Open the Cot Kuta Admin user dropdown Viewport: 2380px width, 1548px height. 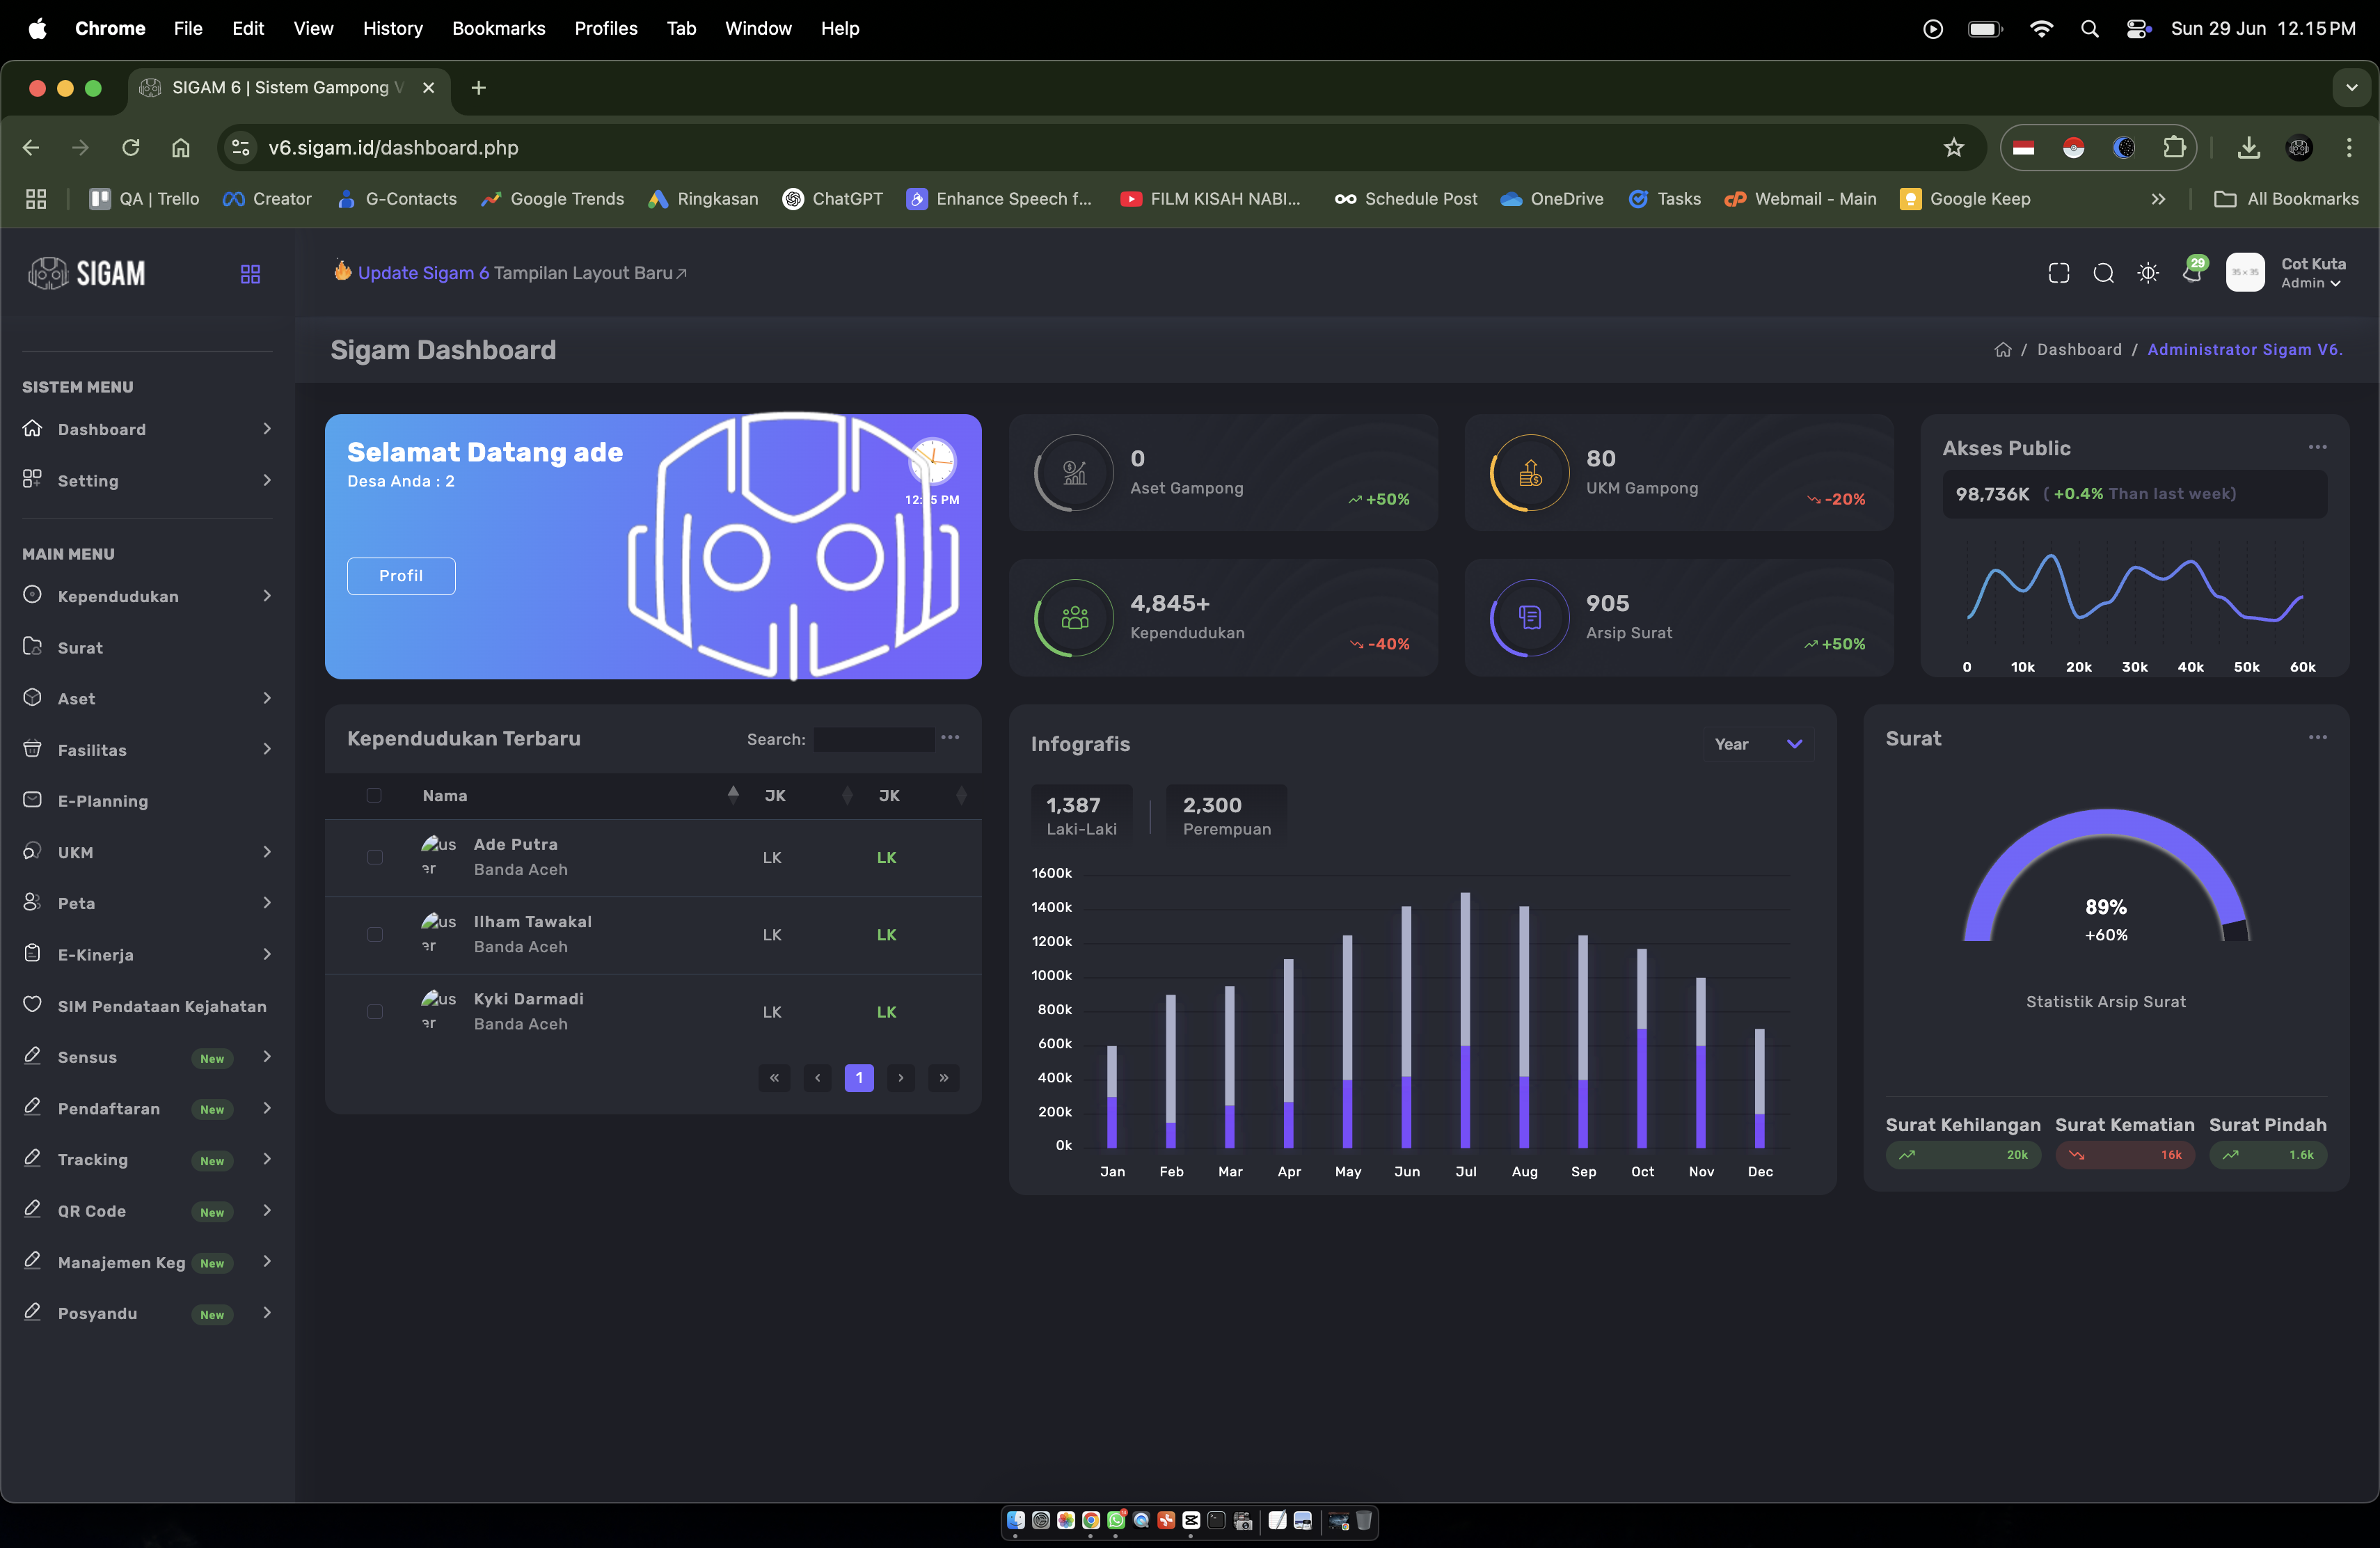2311,273
